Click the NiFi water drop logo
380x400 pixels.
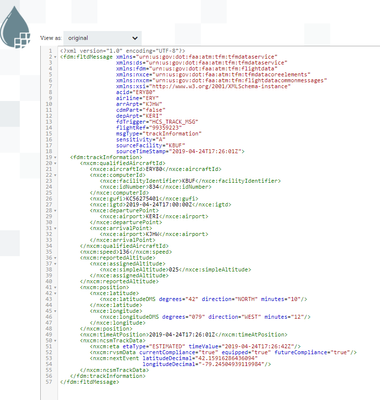click(x=15, y=27)
